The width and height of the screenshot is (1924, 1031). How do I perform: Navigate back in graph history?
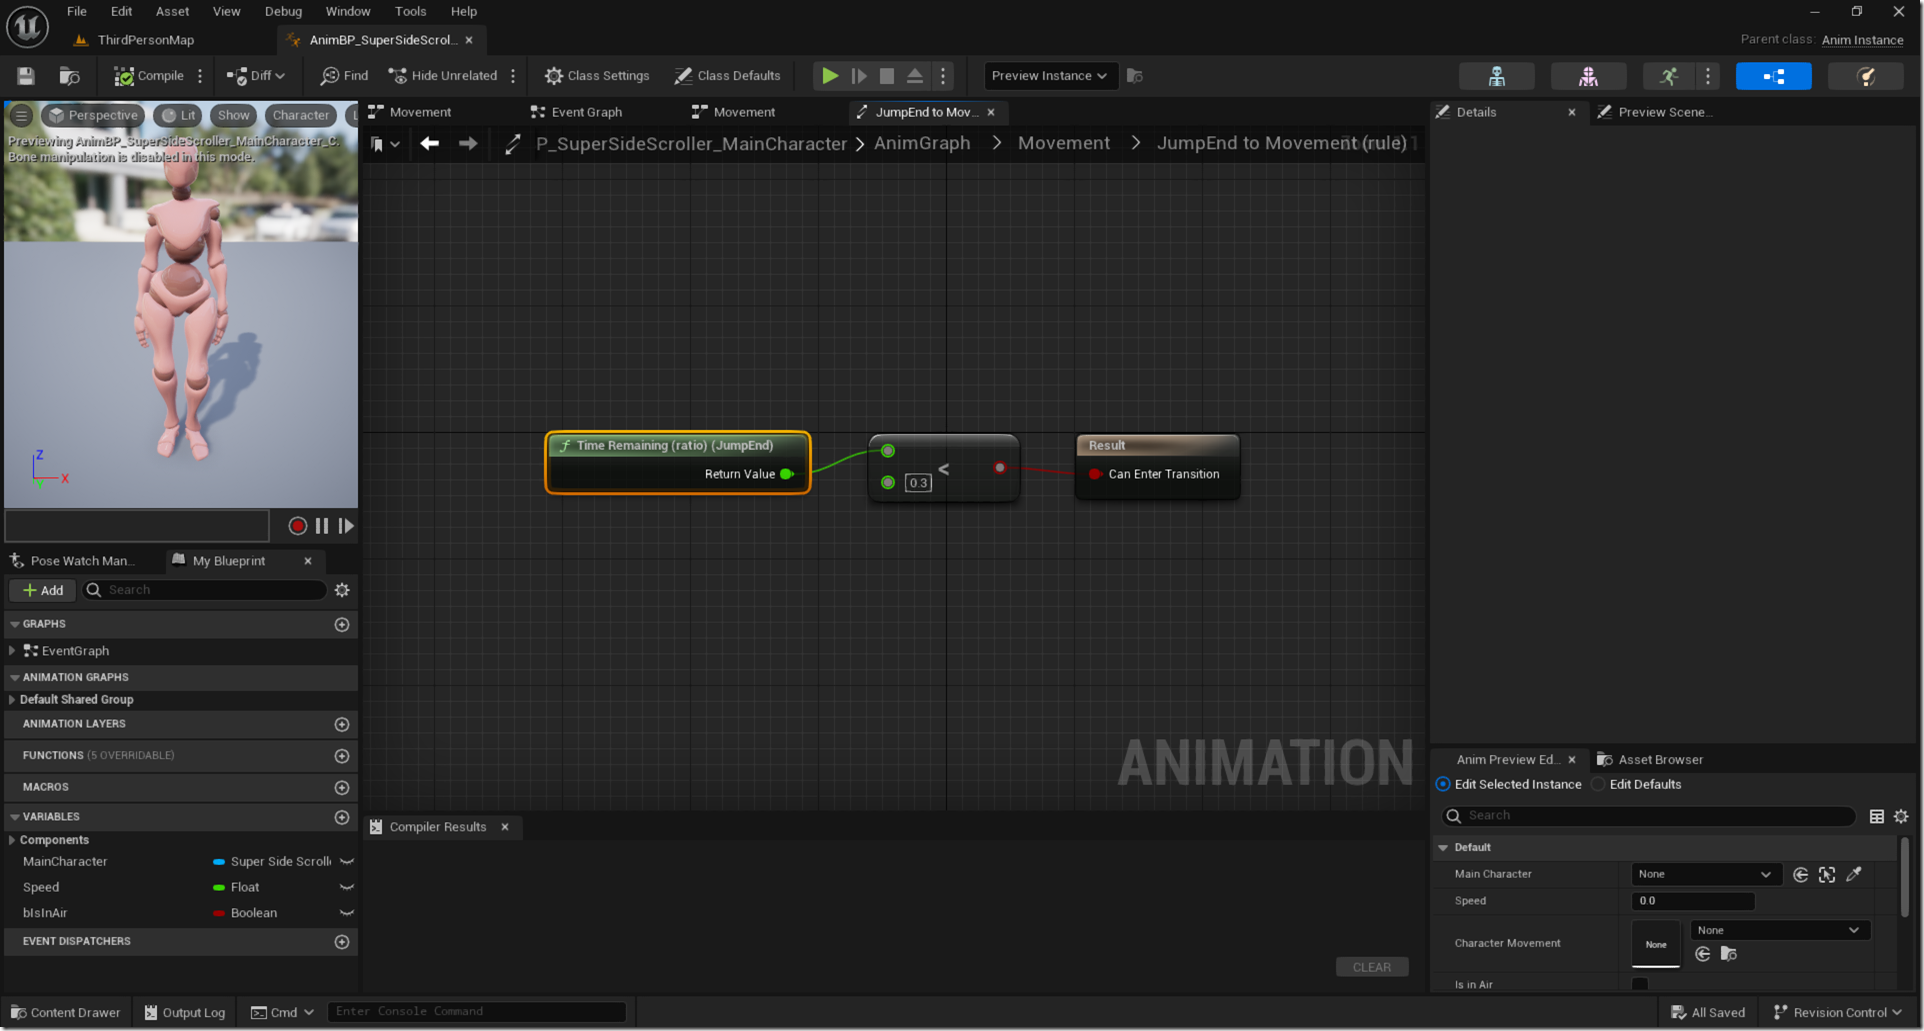click(x=430, y=144)
